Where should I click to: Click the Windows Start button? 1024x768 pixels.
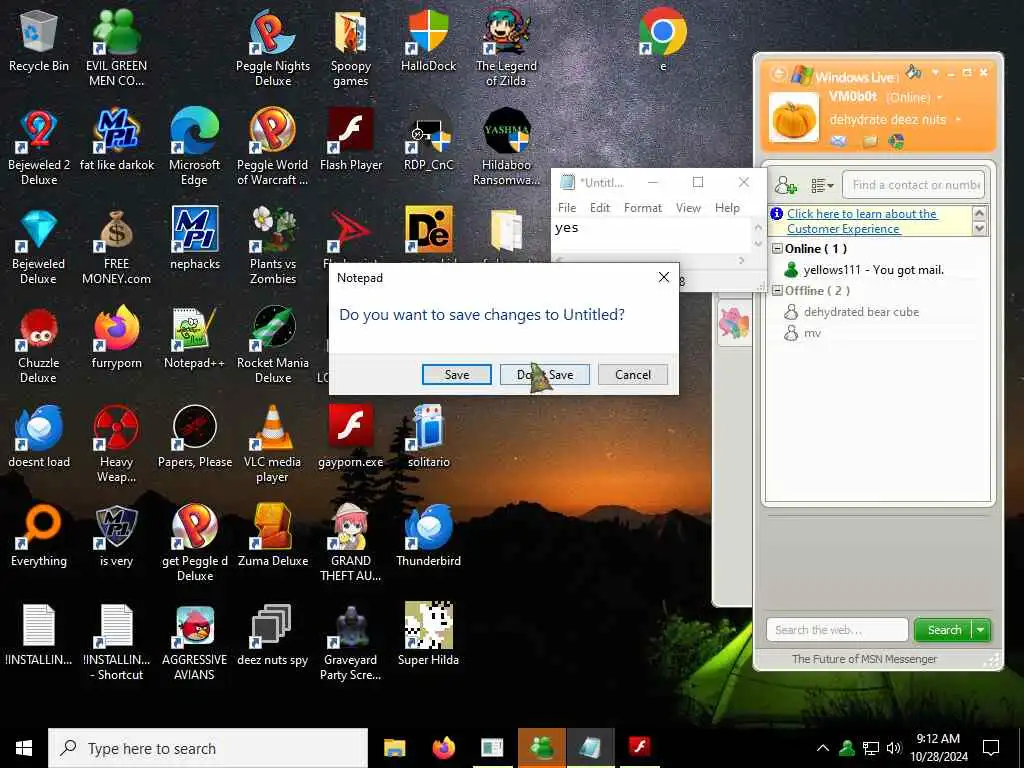coord(24,748)
